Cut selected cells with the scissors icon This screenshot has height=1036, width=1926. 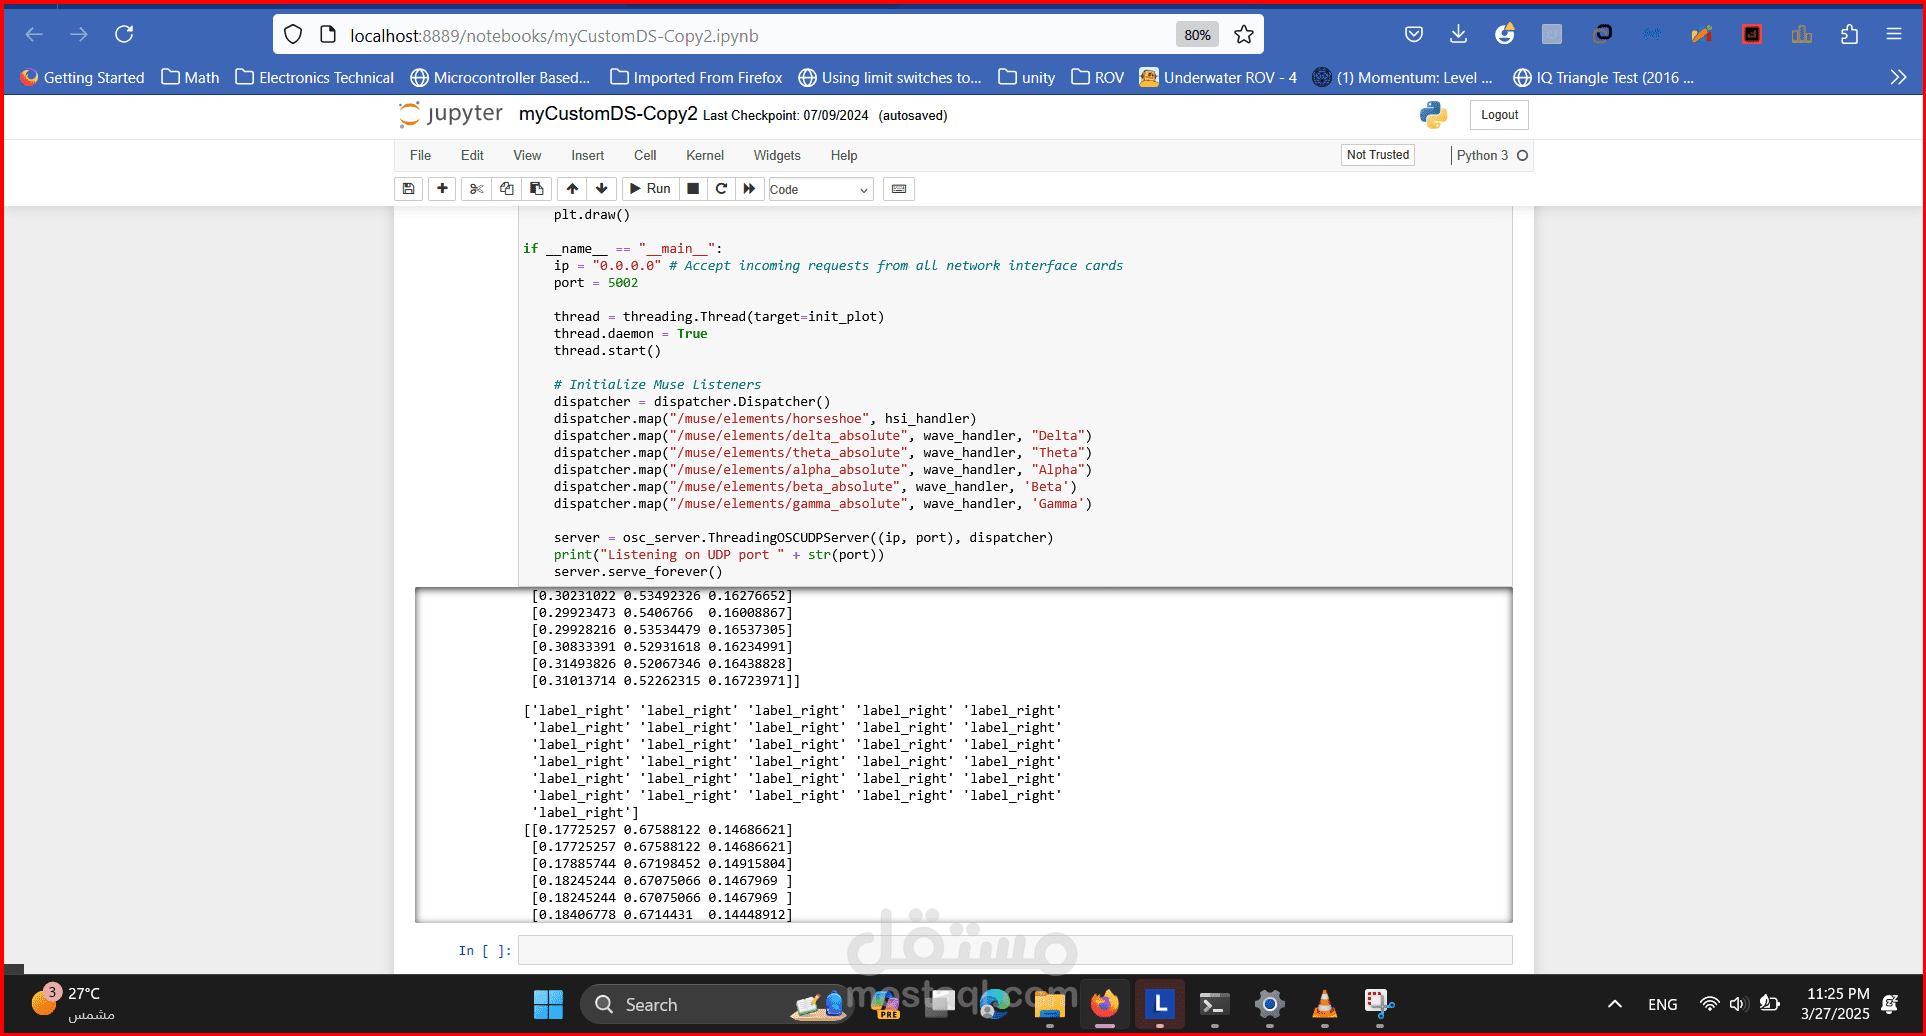(x=476, y=189)
